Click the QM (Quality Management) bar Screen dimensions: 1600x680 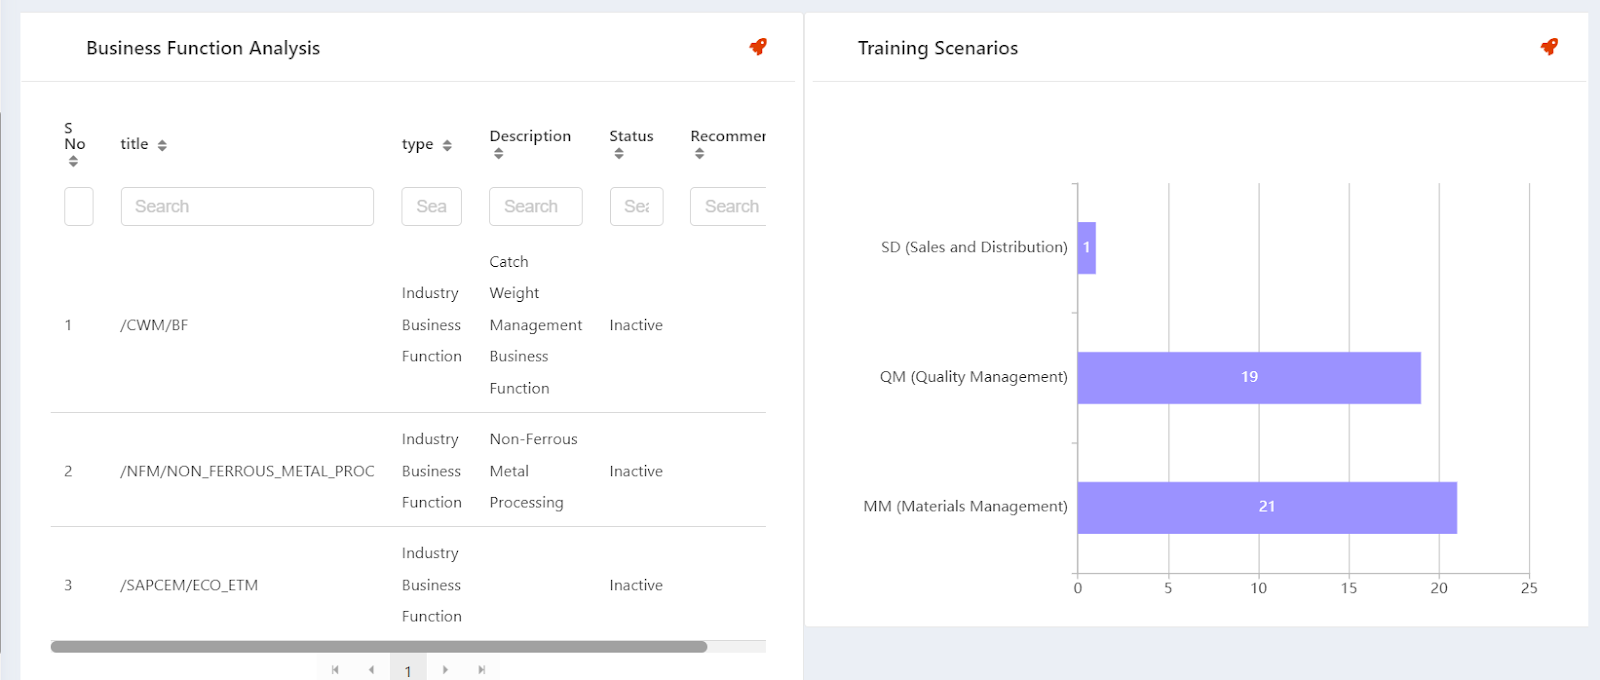tap(1248, 377)
